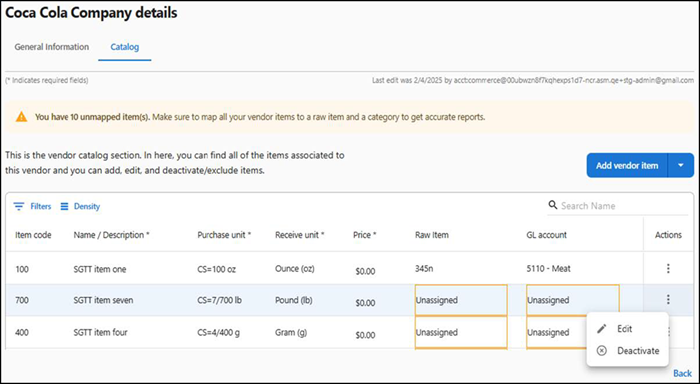Click raw item 345n

tap(425, 269)
